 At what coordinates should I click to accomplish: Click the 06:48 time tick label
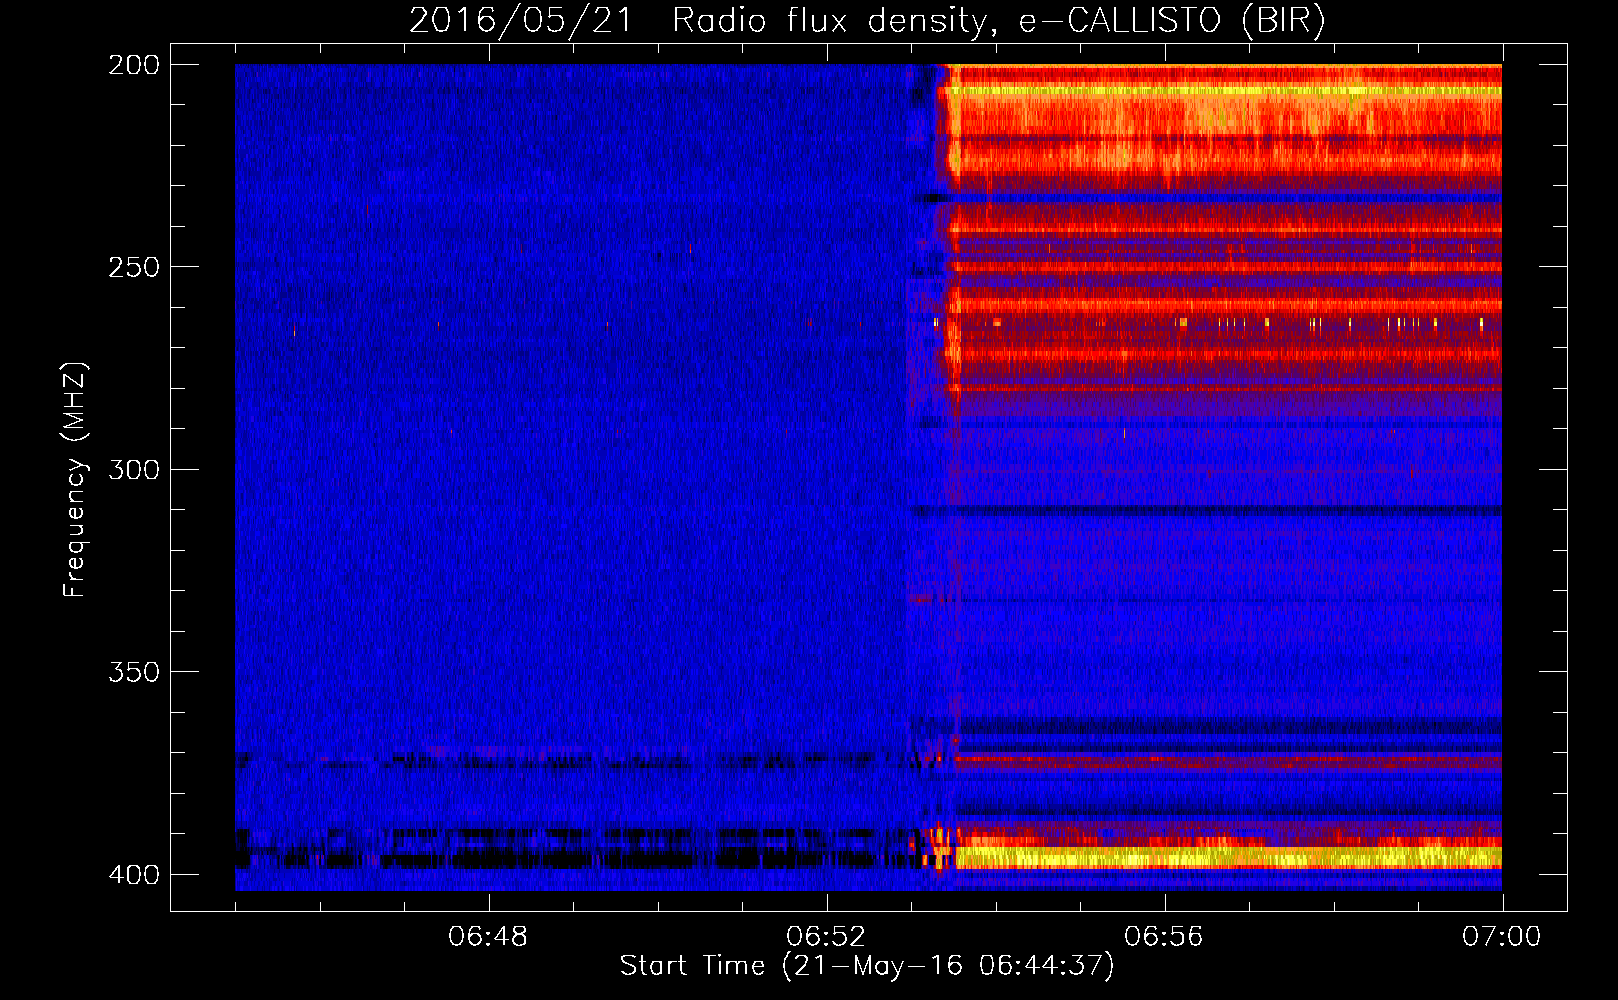click(488, 937)
